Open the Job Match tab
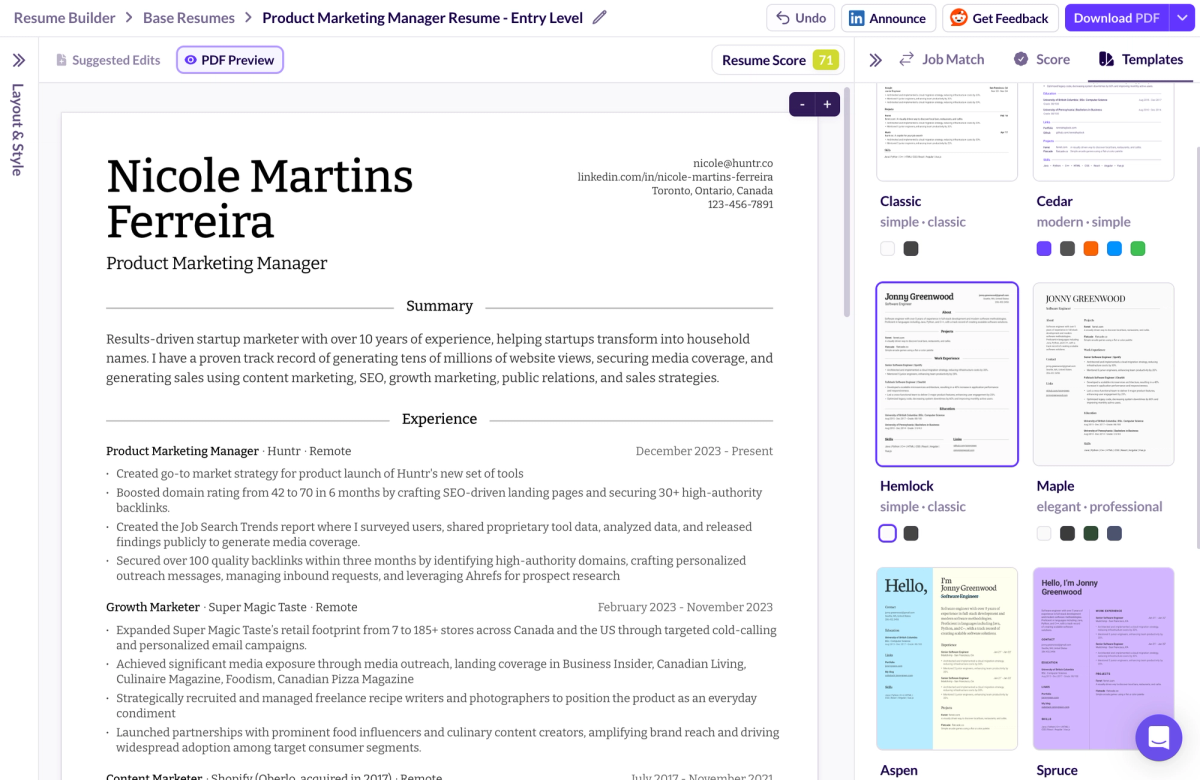1200x780 pixels. 942,59
